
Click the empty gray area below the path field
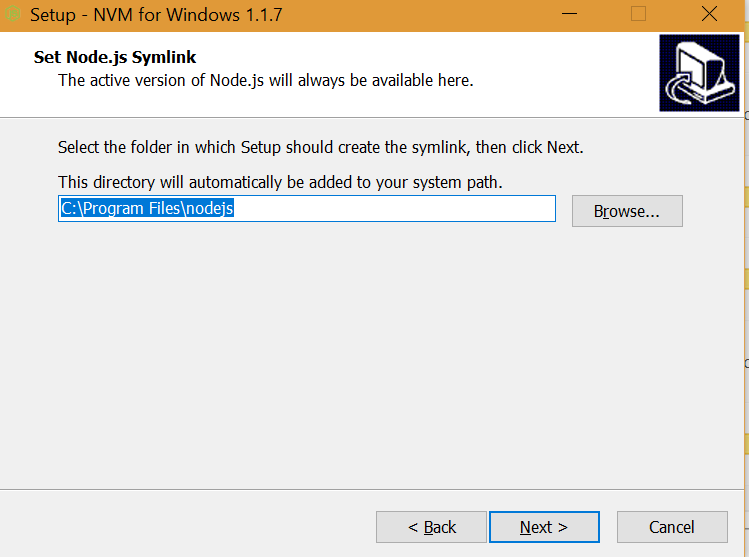tap(370, 350)
